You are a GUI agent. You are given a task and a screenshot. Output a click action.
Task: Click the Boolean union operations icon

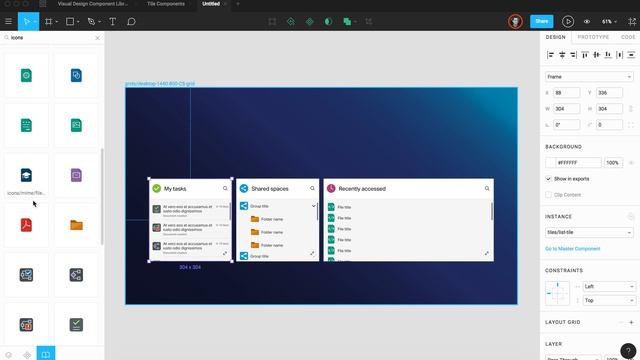pos(347,22)
